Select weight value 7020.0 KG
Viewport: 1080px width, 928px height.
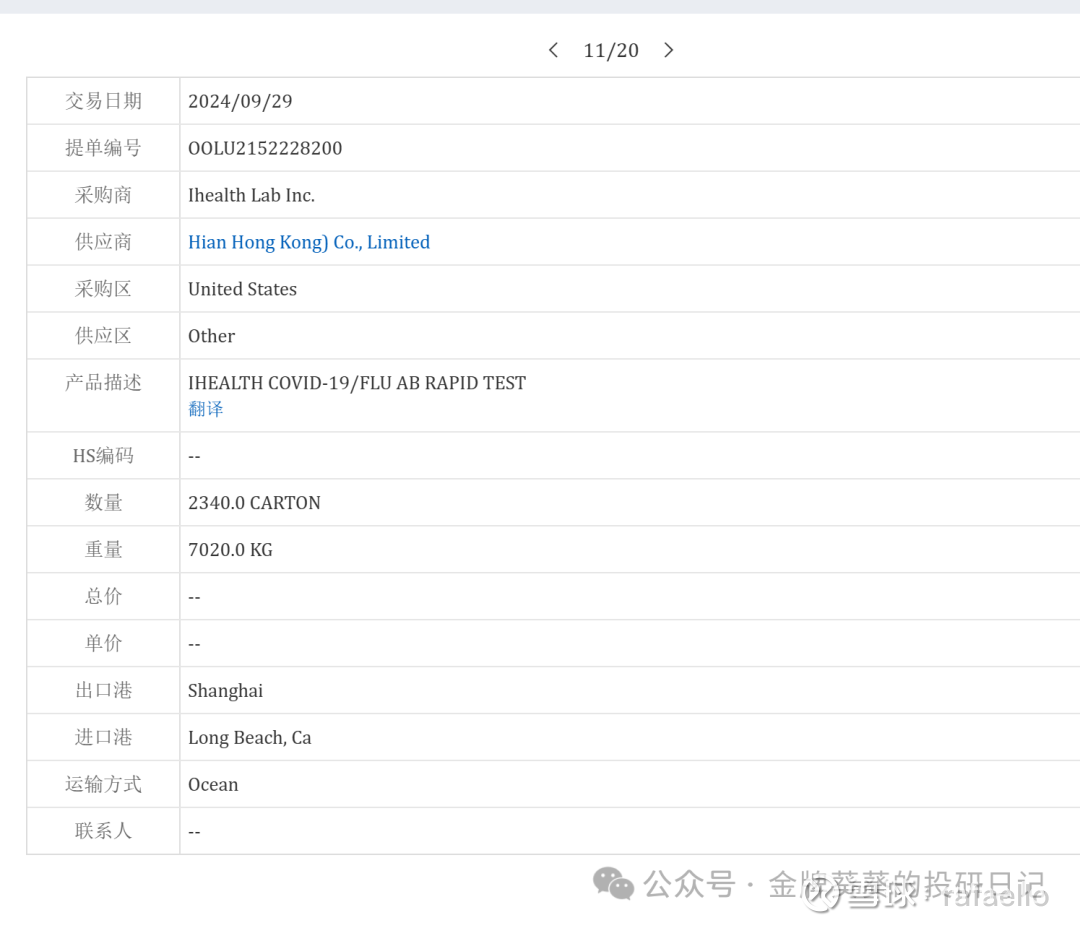(x=230, y=550)
